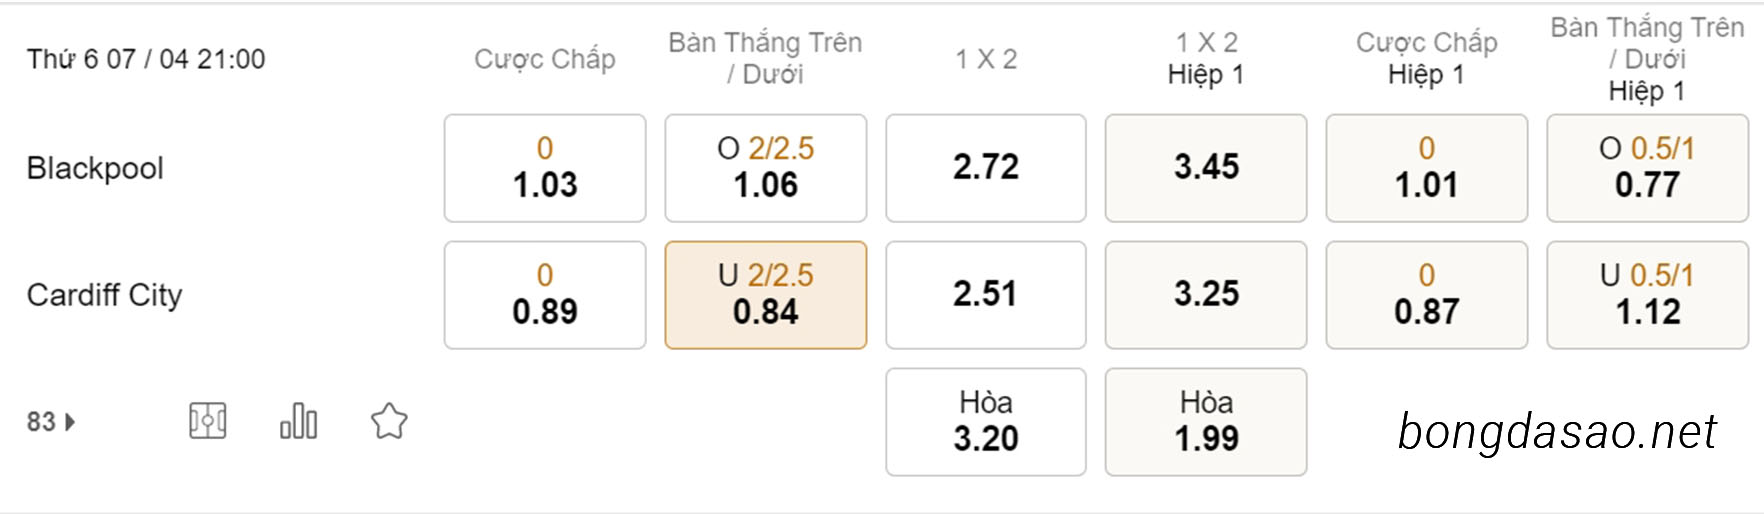Open the Cardiff City team name
This screenshot has width=1764, height=514.
[104, 295]
